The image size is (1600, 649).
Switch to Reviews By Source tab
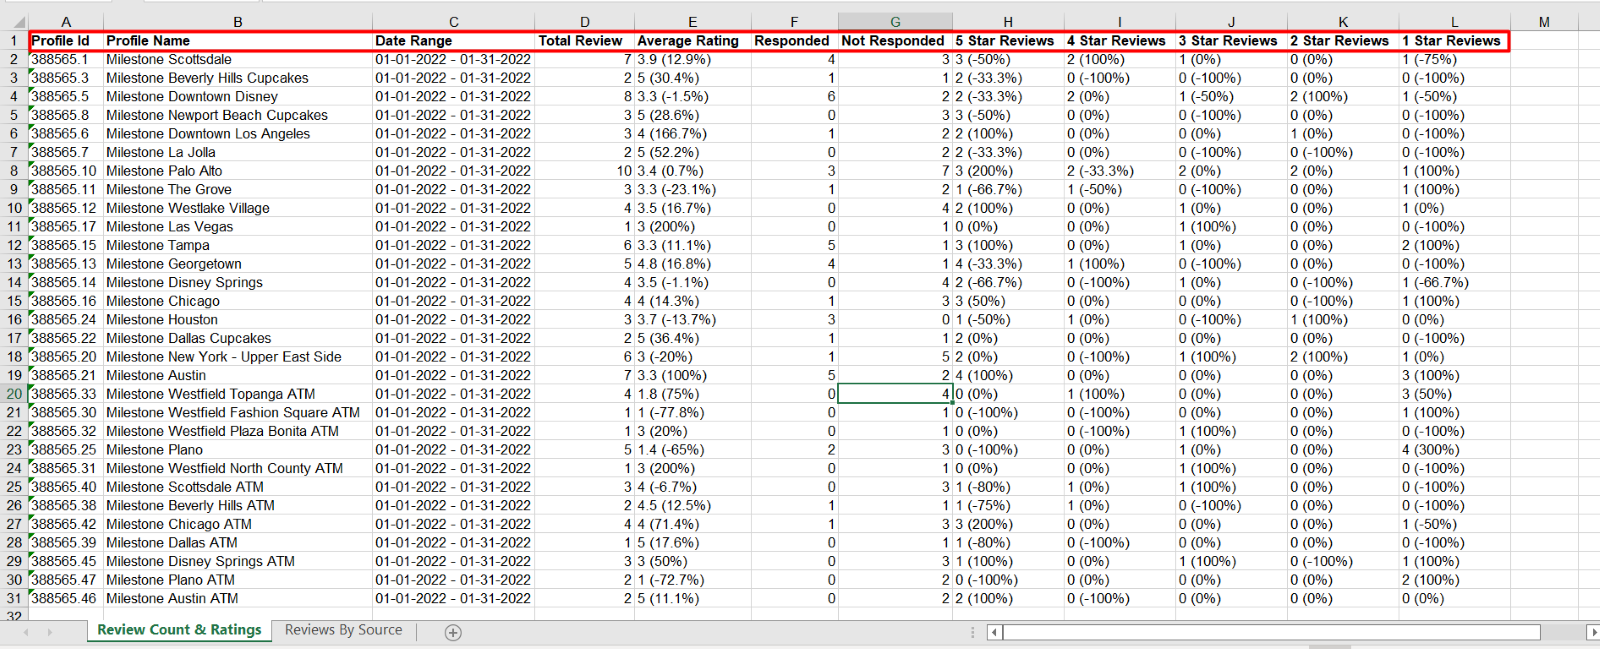(x=343, y=630)
